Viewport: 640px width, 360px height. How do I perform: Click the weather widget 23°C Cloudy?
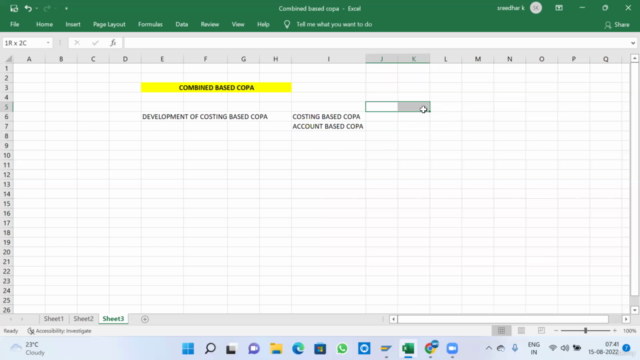point(28,349)
